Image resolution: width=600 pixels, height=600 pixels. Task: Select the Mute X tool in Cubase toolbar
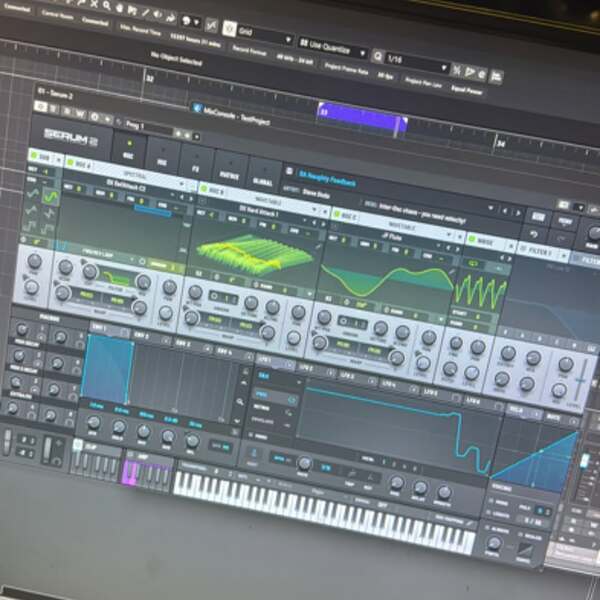tap(94, 4)
